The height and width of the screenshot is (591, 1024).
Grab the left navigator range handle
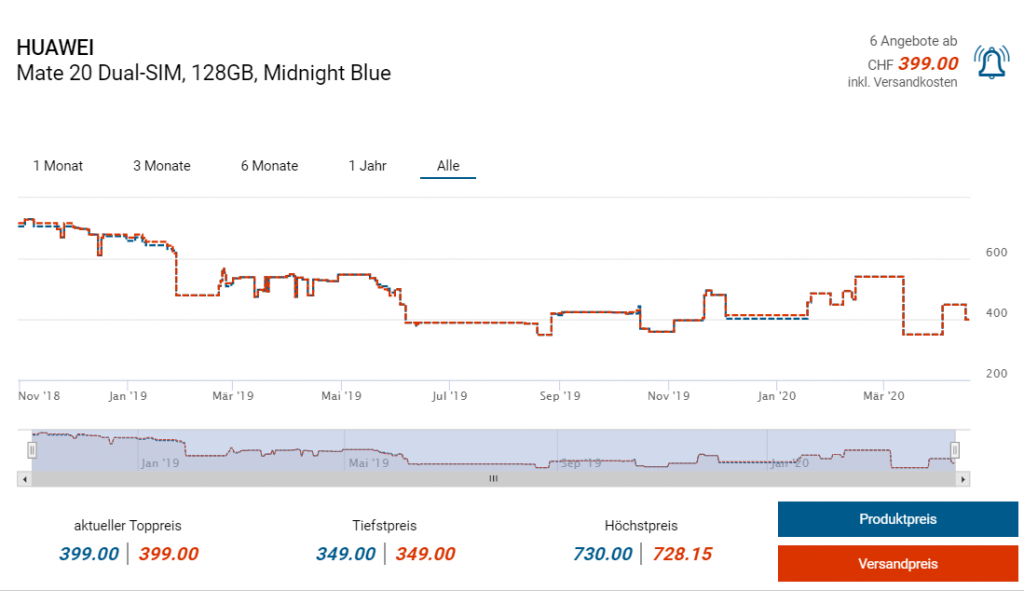[x=32, y=450]
